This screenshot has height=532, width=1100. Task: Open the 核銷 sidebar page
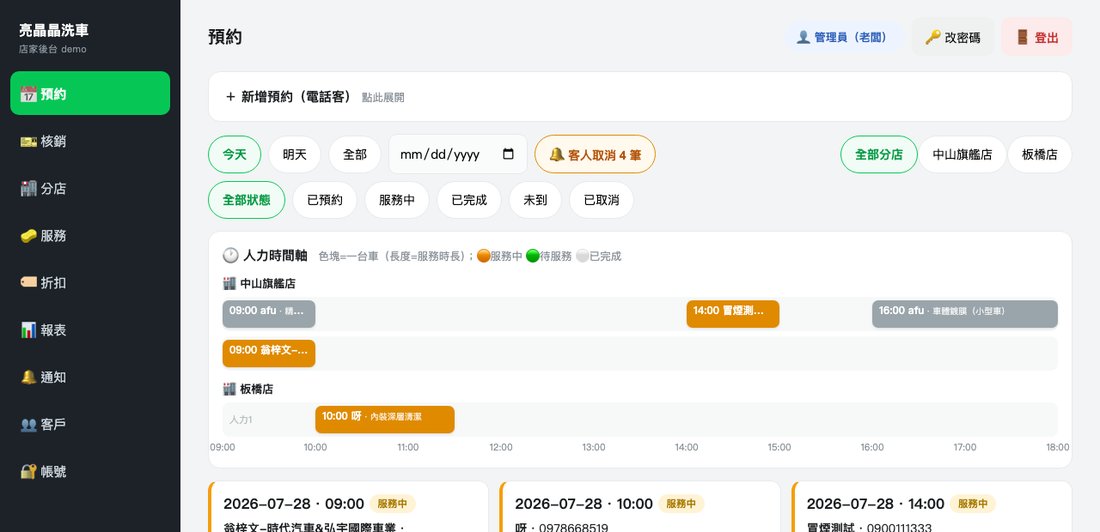tap(90, 141)
